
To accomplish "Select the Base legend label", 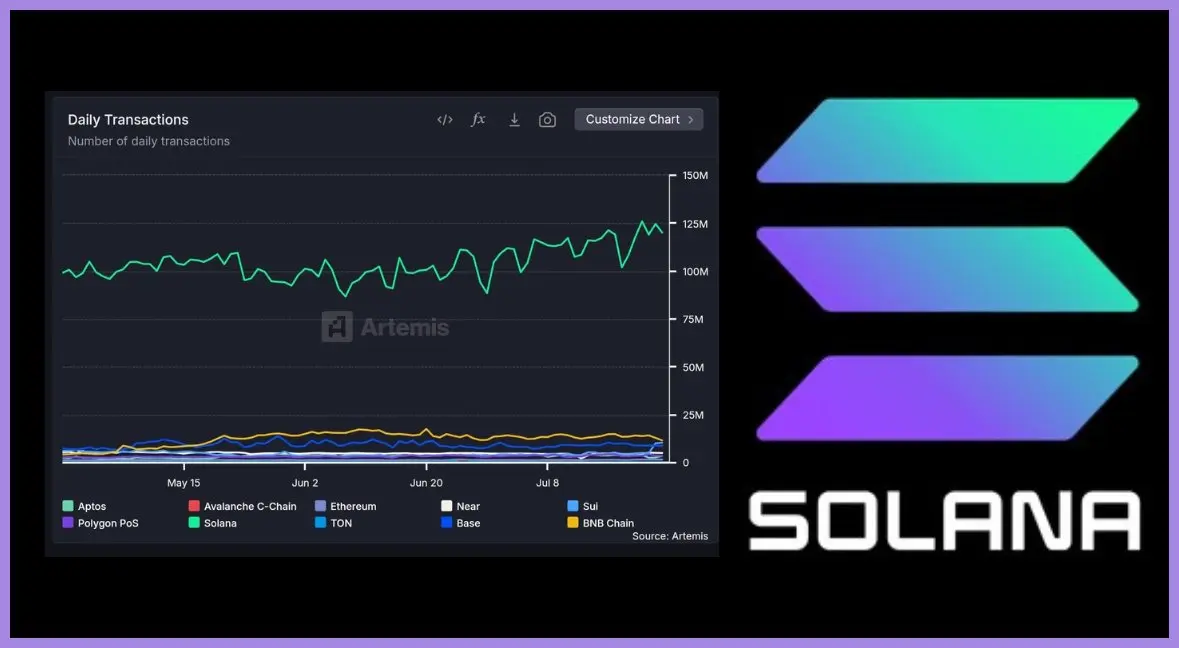I will click(468, 523).
